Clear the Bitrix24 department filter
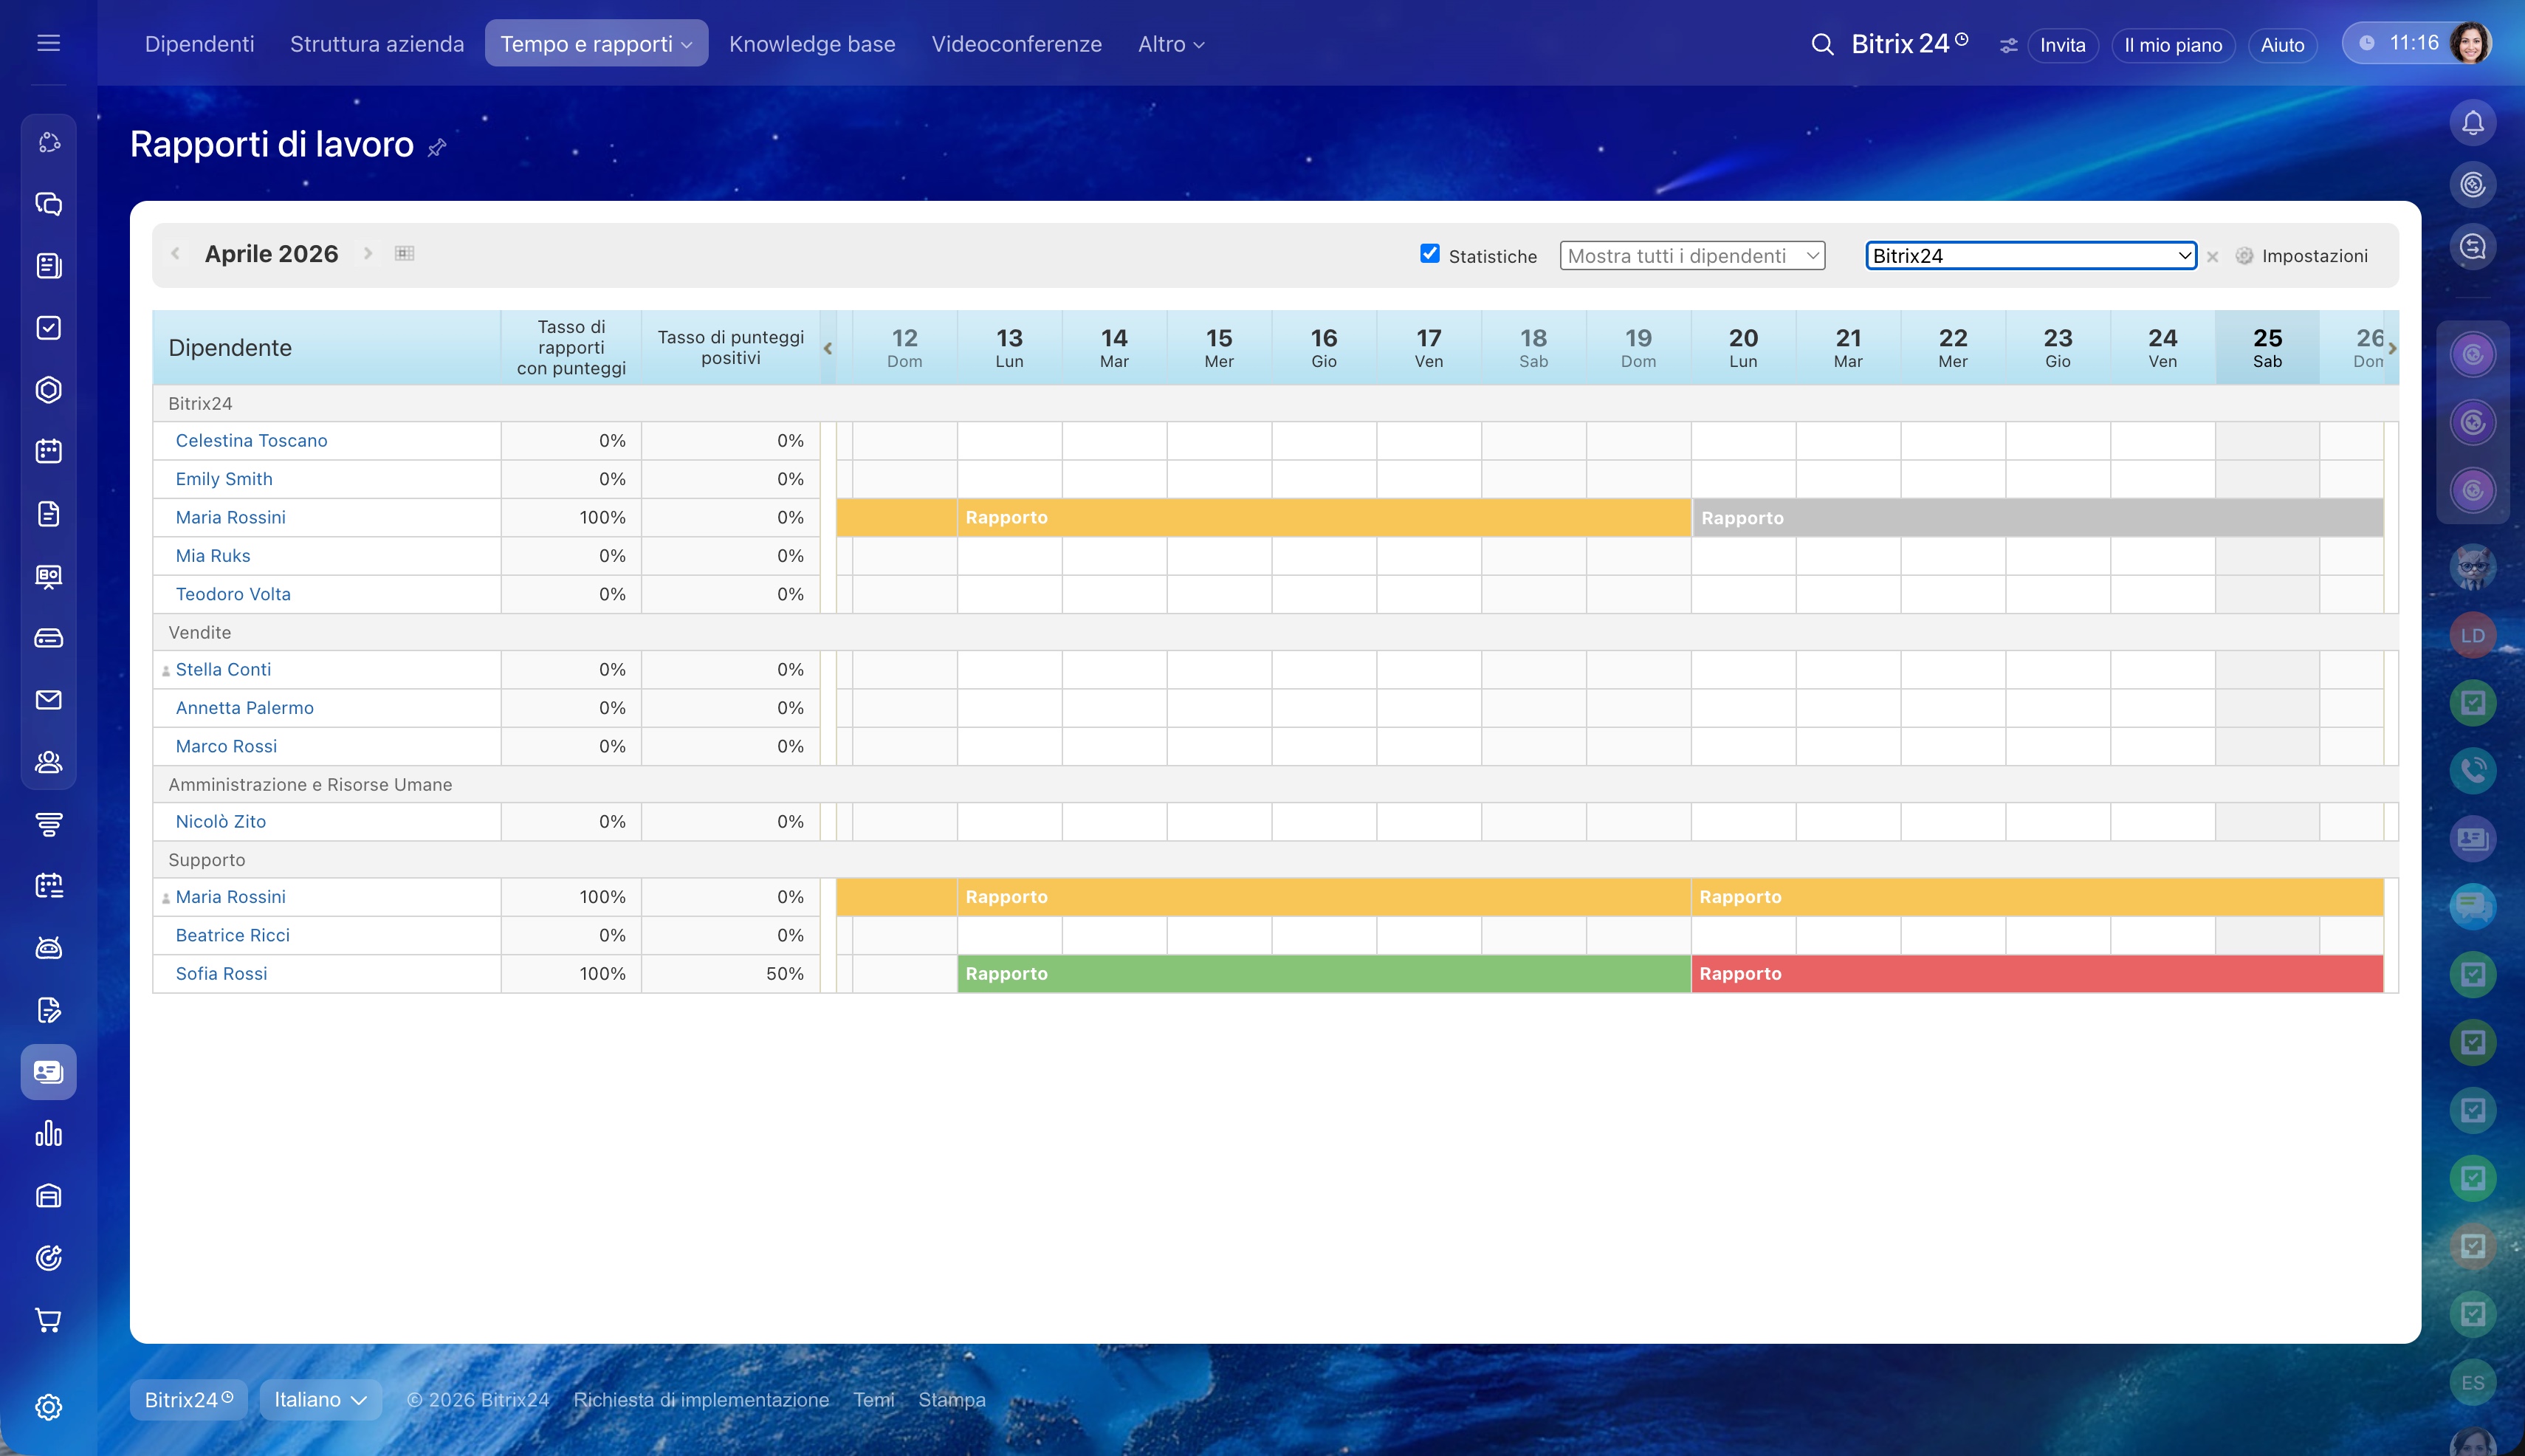Screen dimensions: 2525x1456 click(2213, 257)
